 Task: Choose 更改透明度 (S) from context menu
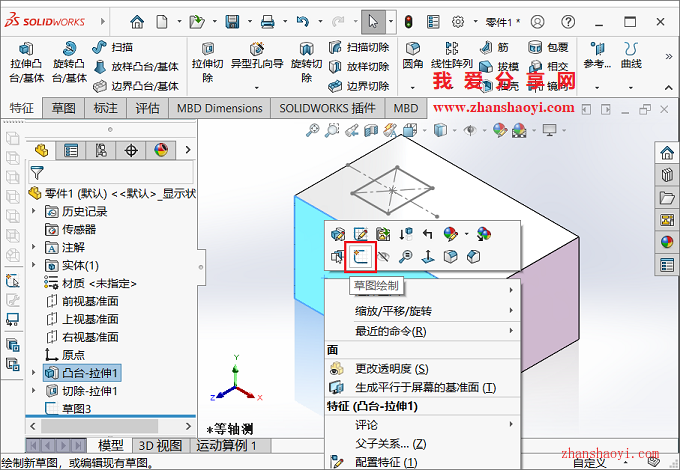point(422,369)
